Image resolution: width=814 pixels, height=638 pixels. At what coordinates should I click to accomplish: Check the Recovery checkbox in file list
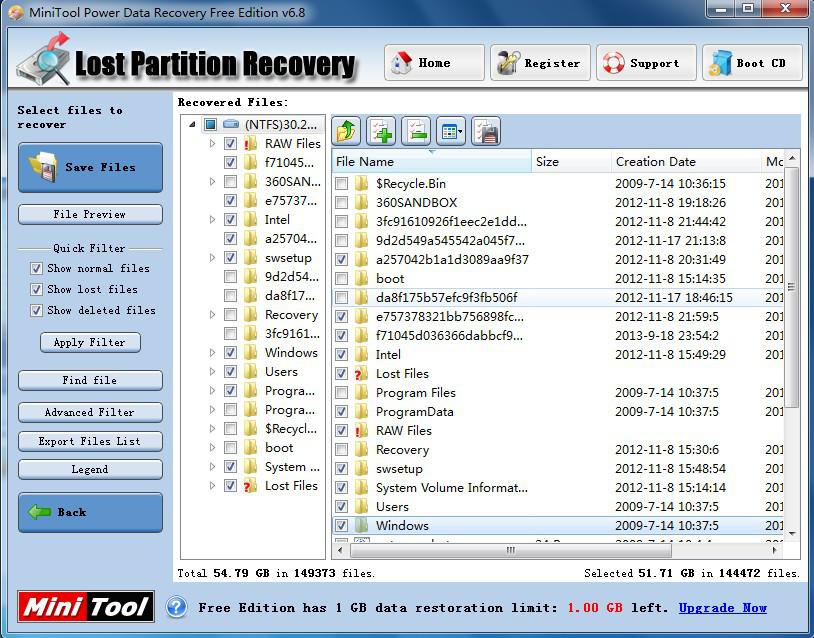point(341,450)
